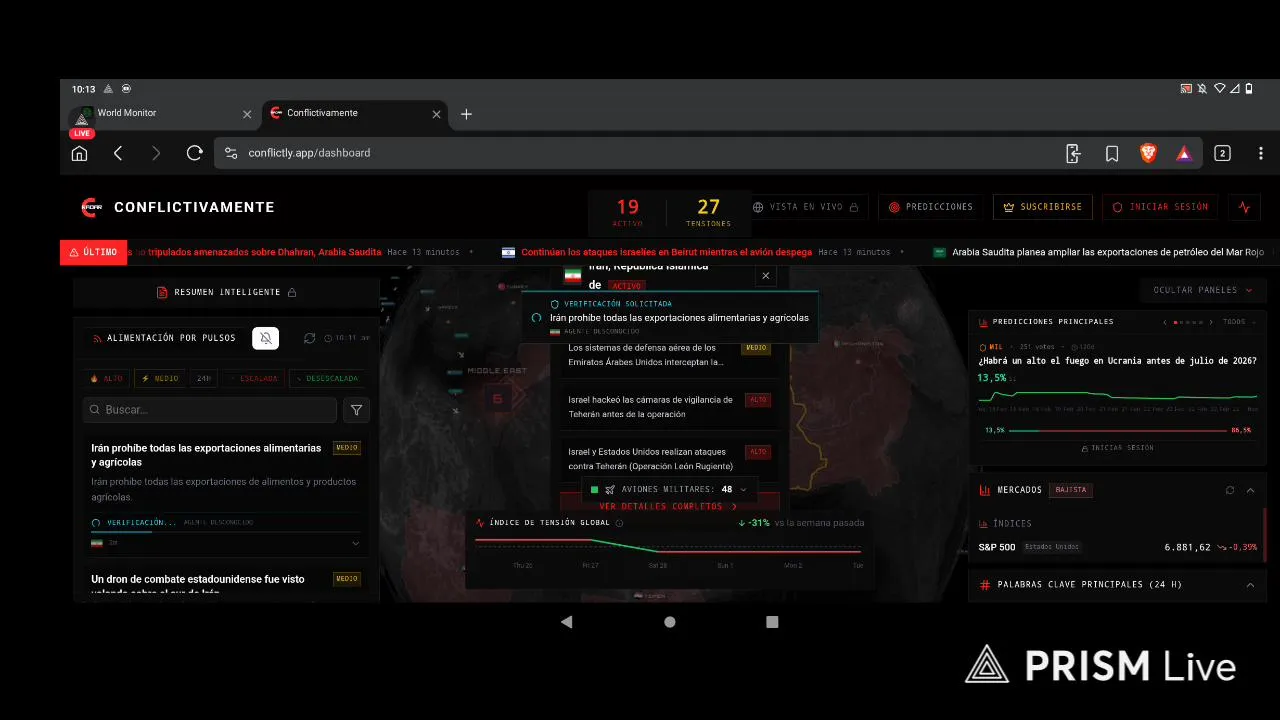Click the Buscar search field
Screen dimensions: 1280x720
point(210,409)
